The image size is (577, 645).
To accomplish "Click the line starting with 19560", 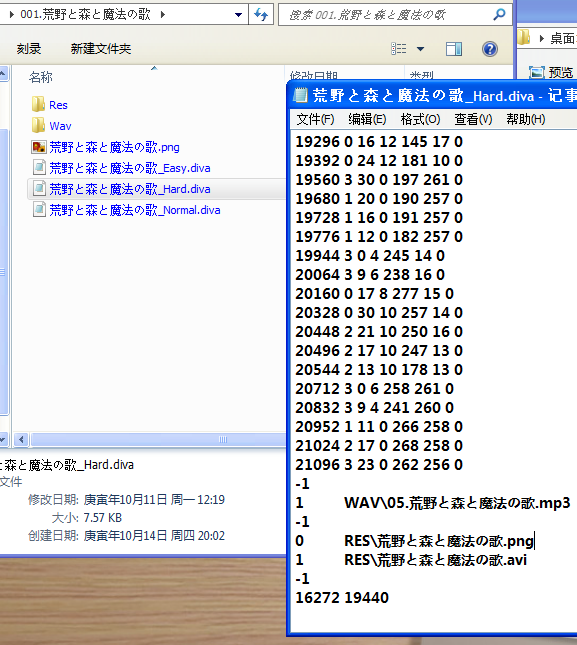I will pos(379,180).
